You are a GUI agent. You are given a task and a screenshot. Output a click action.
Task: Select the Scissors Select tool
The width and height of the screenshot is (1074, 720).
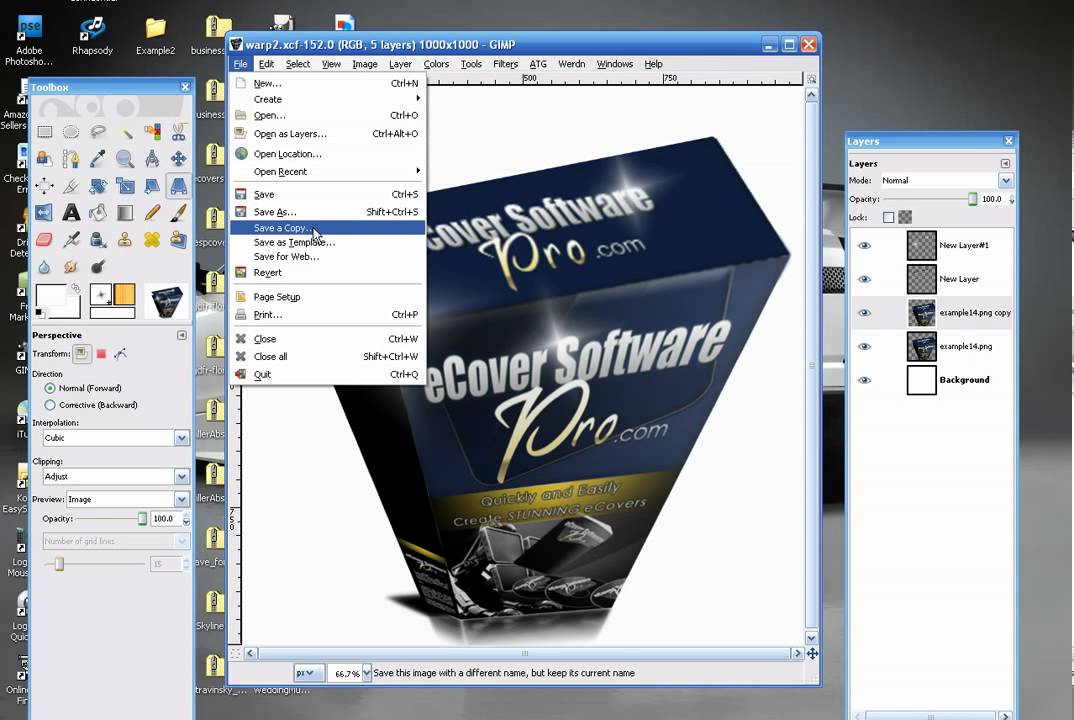(x=179, y=132)
